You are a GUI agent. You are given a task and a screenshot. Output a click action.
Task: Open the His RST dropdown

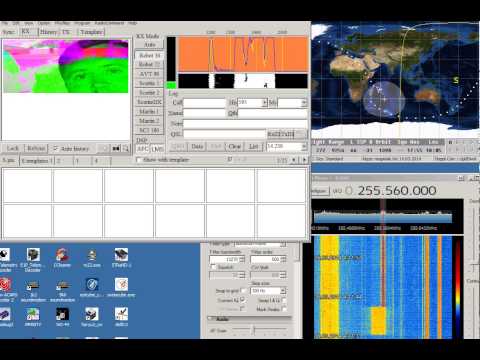(x=265, y=102)
